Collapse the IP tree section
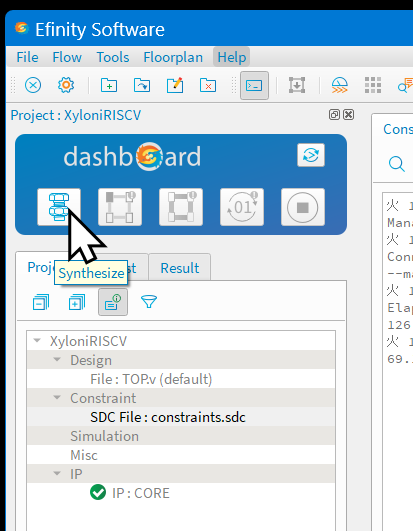Viewport: 413px width, 531px height. (x=57, y=473)
